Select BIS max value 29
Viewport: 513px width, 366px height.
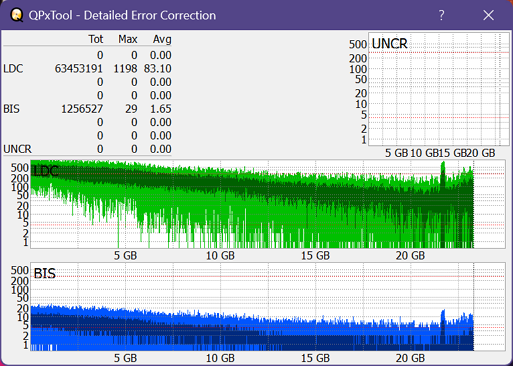click(x=131, y=109)
